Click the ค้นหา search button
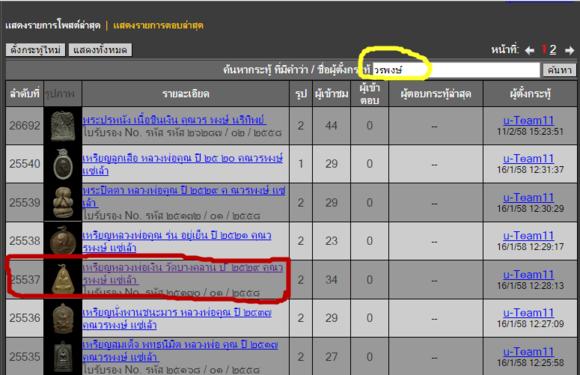This screenshot has height=375, width=580. coord(559,70)
